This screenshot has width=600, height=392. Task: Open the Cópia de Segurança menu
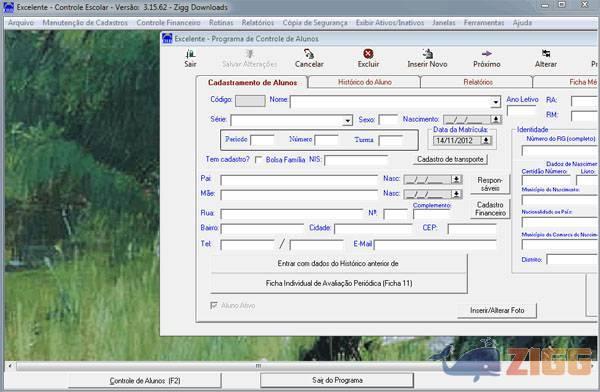pos(315,23)
